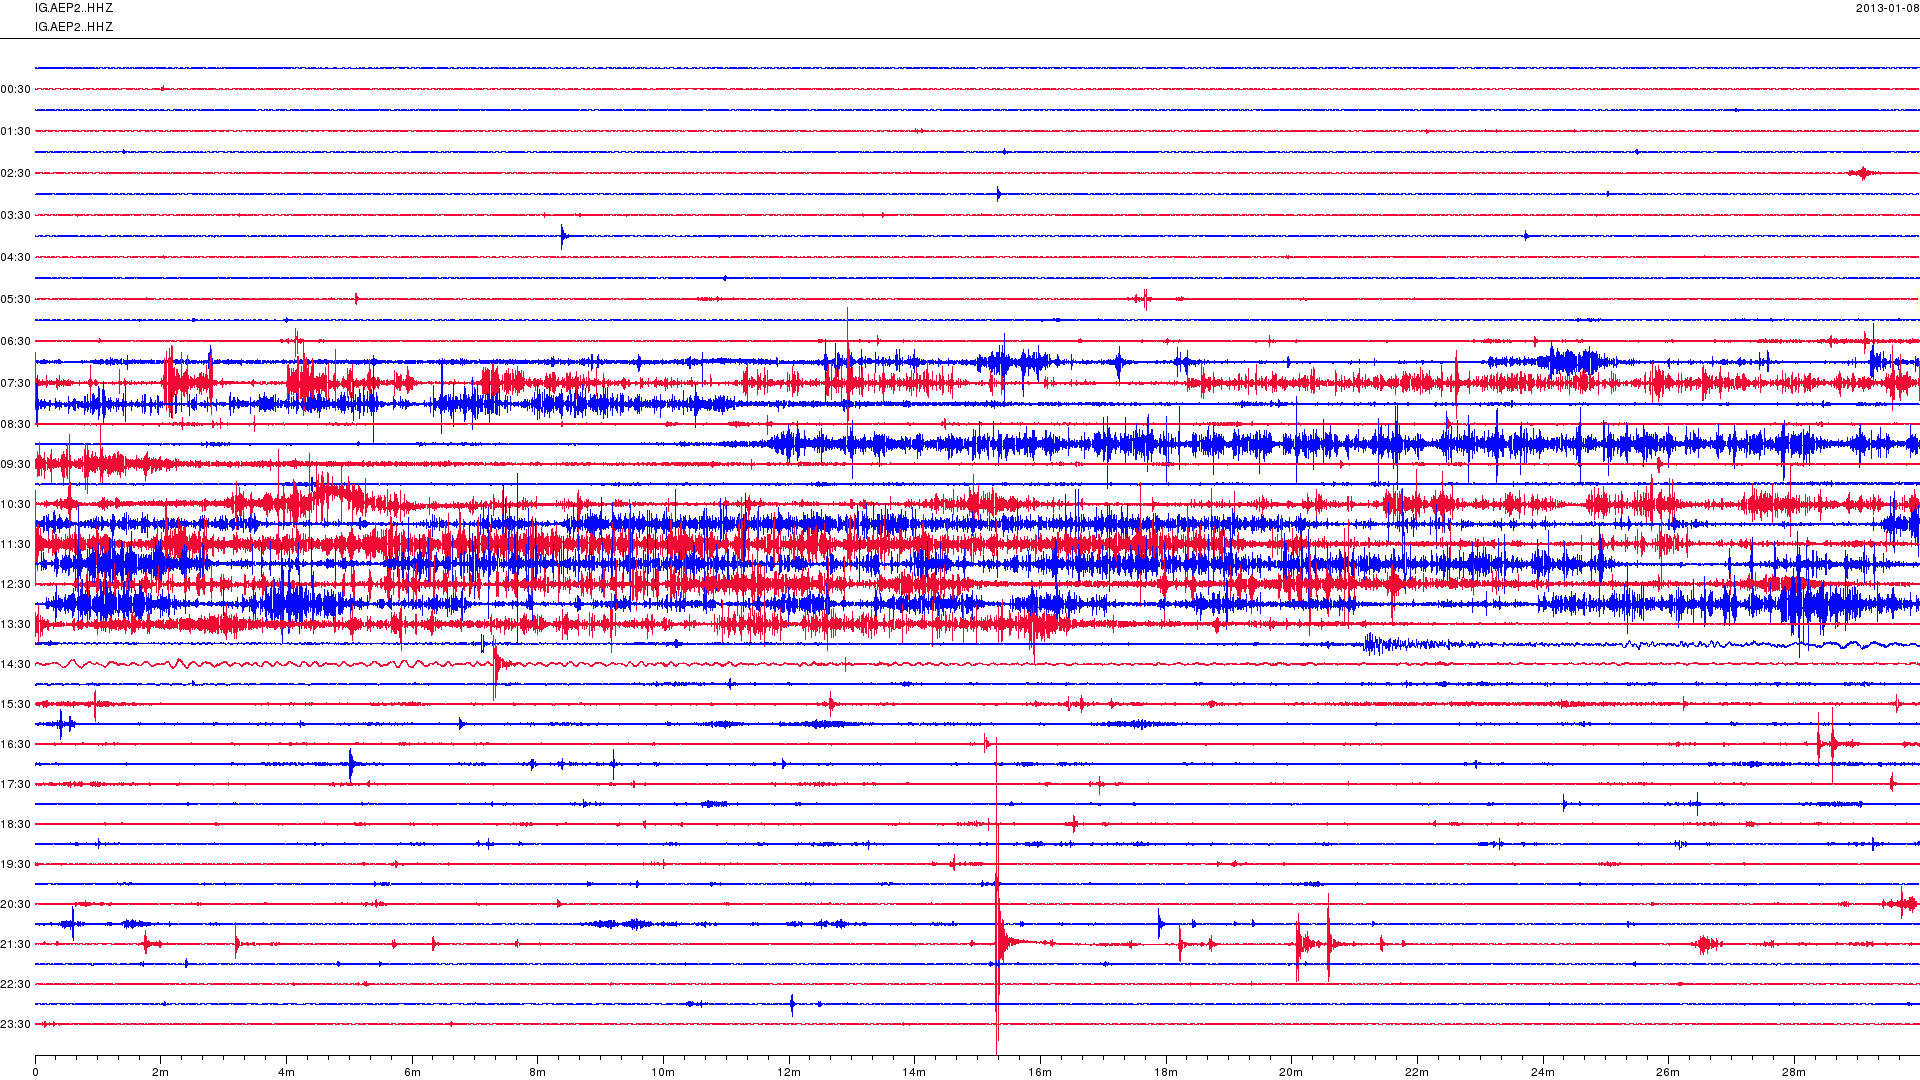Click the 24m axis tick label
1920x1080 pixels.
[1542, 1072]
